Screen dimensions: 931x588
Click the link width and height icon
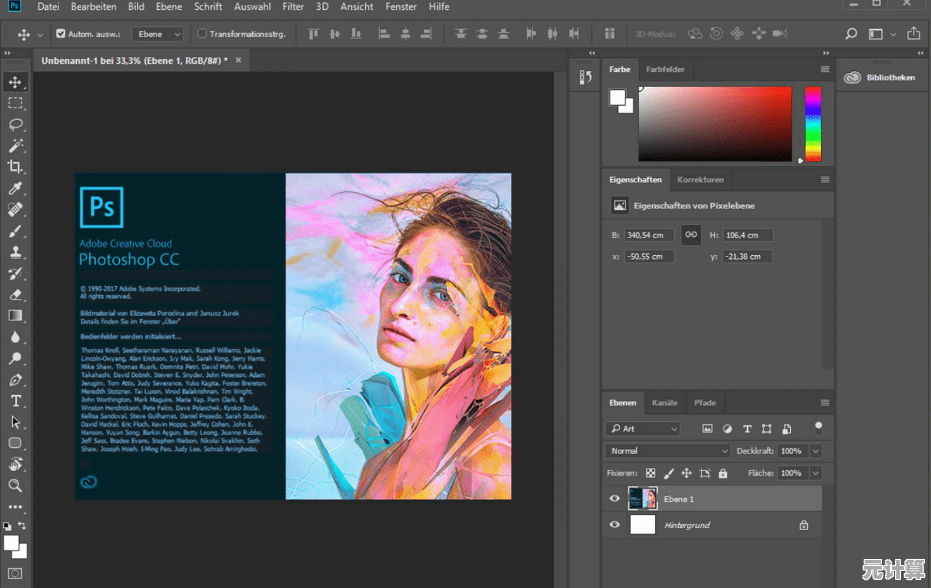tap(690, 235)
